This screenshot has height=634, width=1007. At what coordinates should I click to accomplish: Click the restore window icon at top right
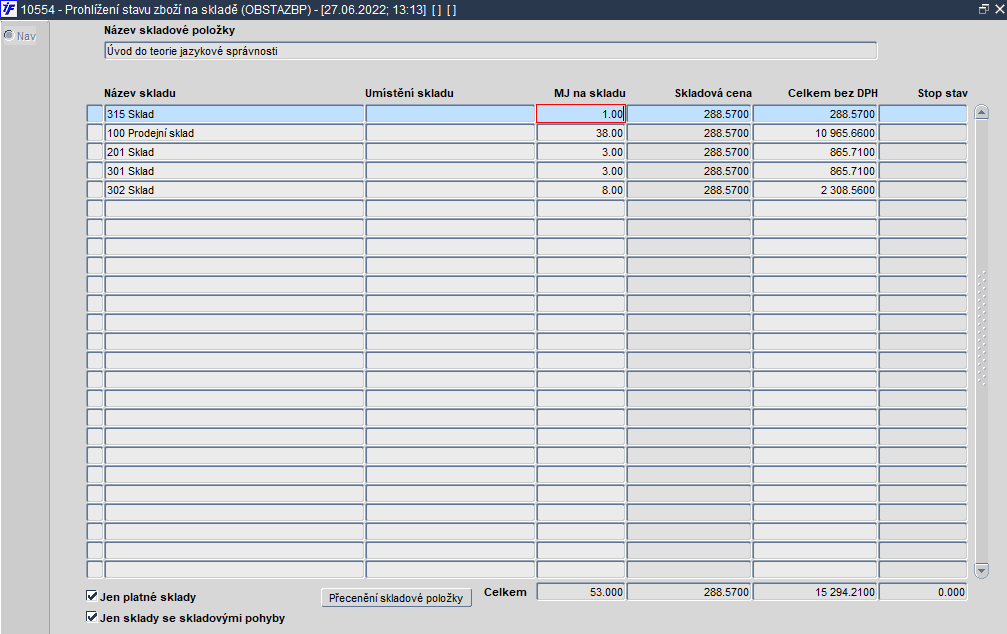(x=983, y=9)
